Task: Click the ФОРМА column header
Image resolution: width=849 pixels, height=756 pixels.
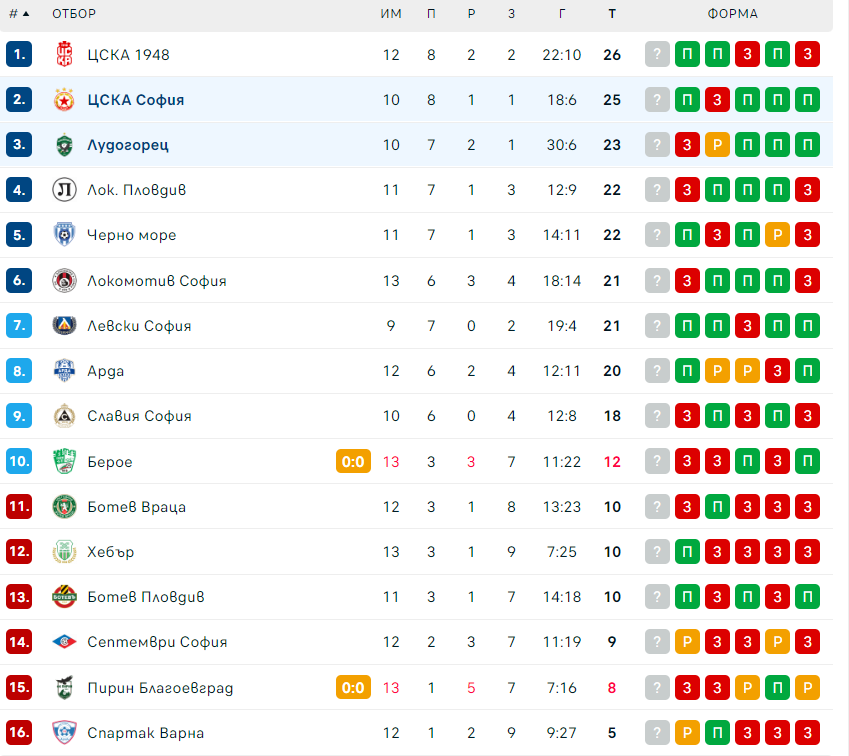Action: coord(733,14)
